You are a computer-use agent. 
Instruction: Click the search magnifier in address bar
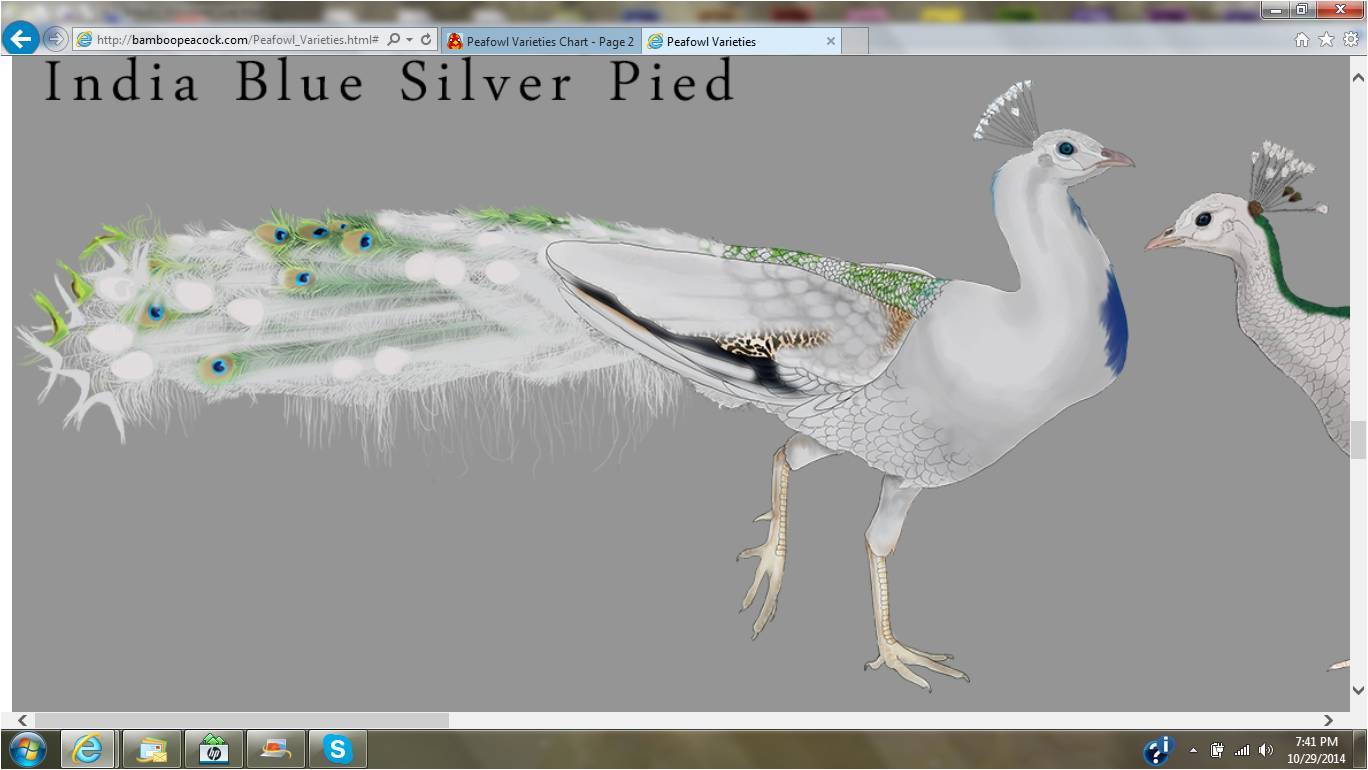tap(393, 40)
